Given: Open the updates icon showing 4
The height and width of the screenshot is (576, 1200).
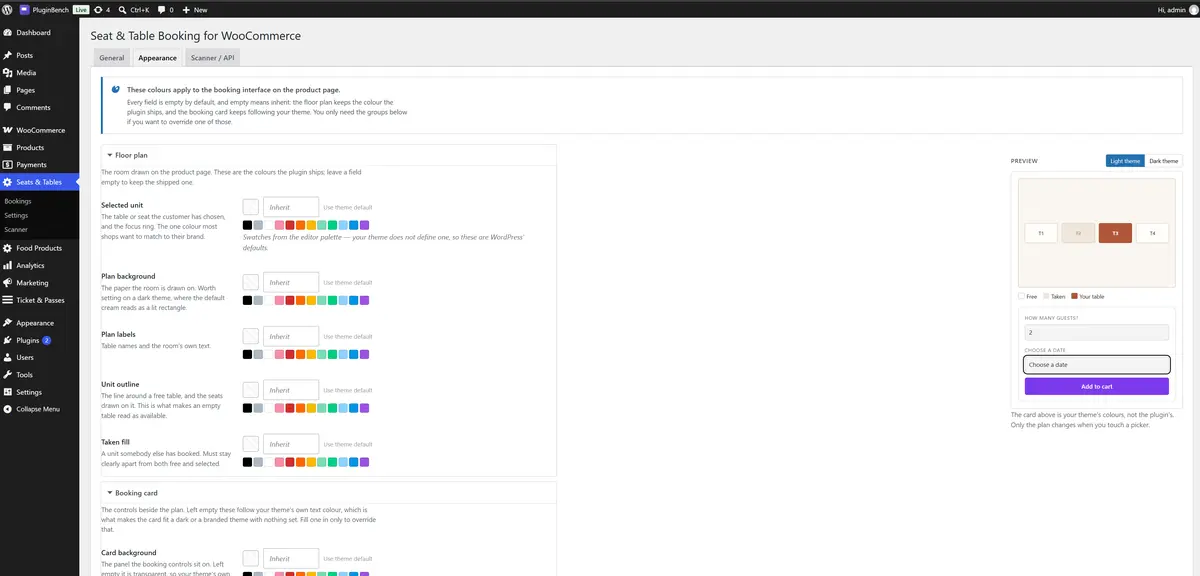Looking at the screenshot, I should [102, 9].
